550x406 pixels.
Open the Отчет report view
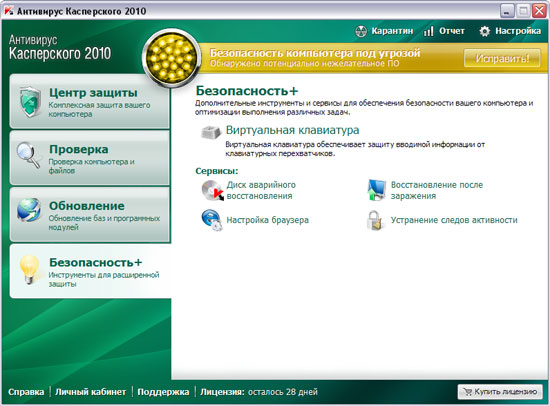pyautogui.click(x=452, y=31)
